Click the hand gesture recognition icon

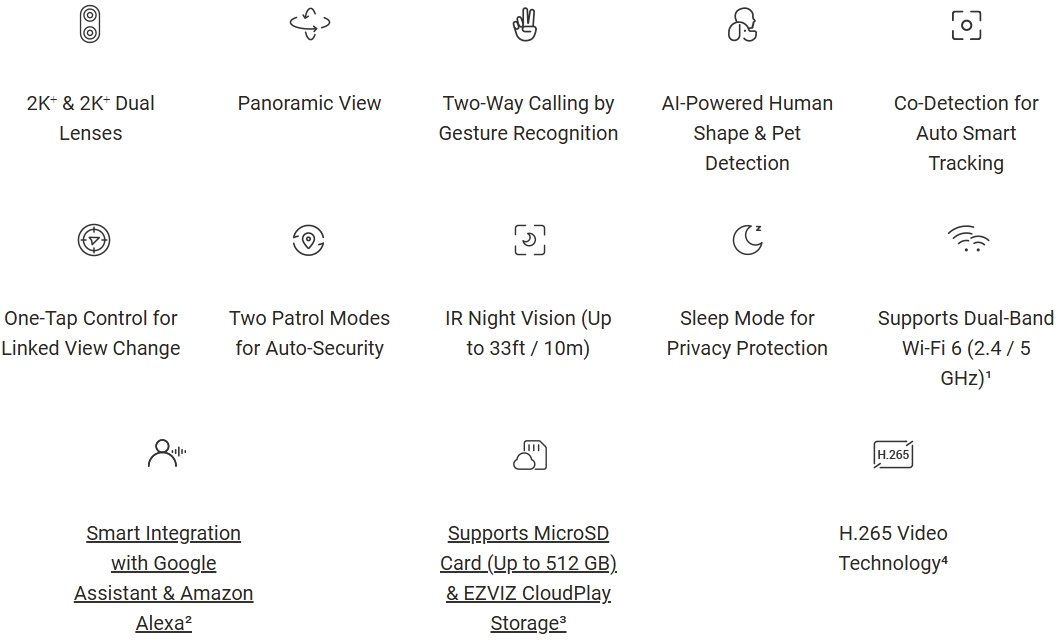[x=527, y=24]
